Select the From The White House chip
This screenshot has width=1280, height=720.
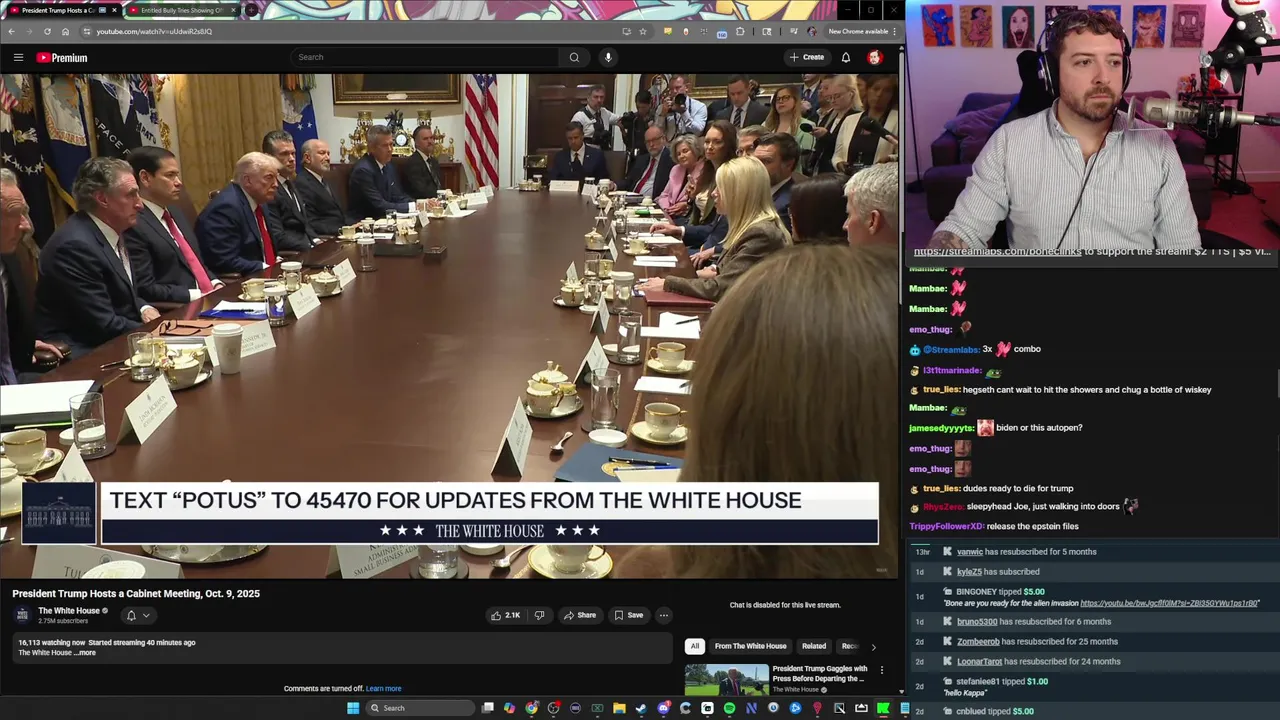(x=751, y=646)
